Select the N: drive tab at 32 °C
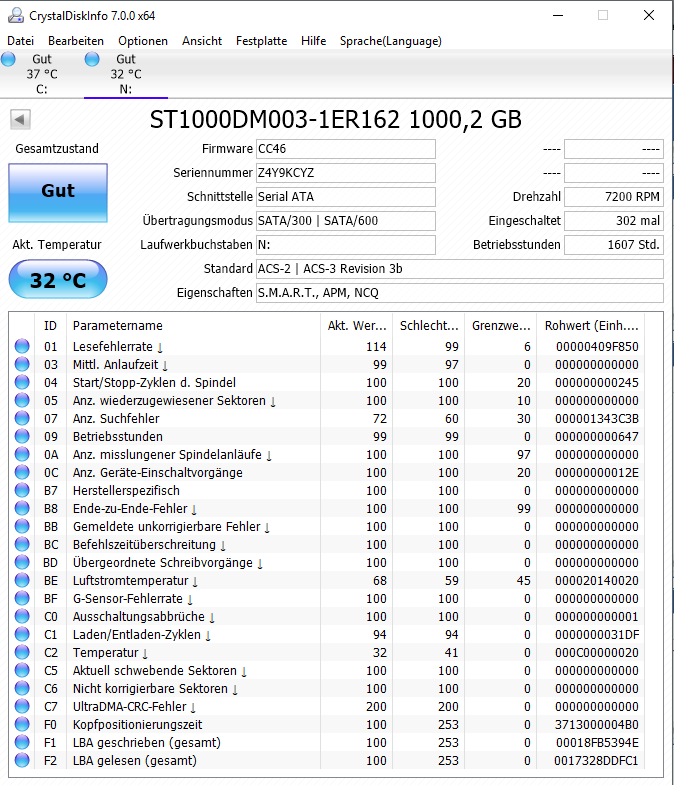The height and width of the screenshot is (785, 674). pos(126,74)
